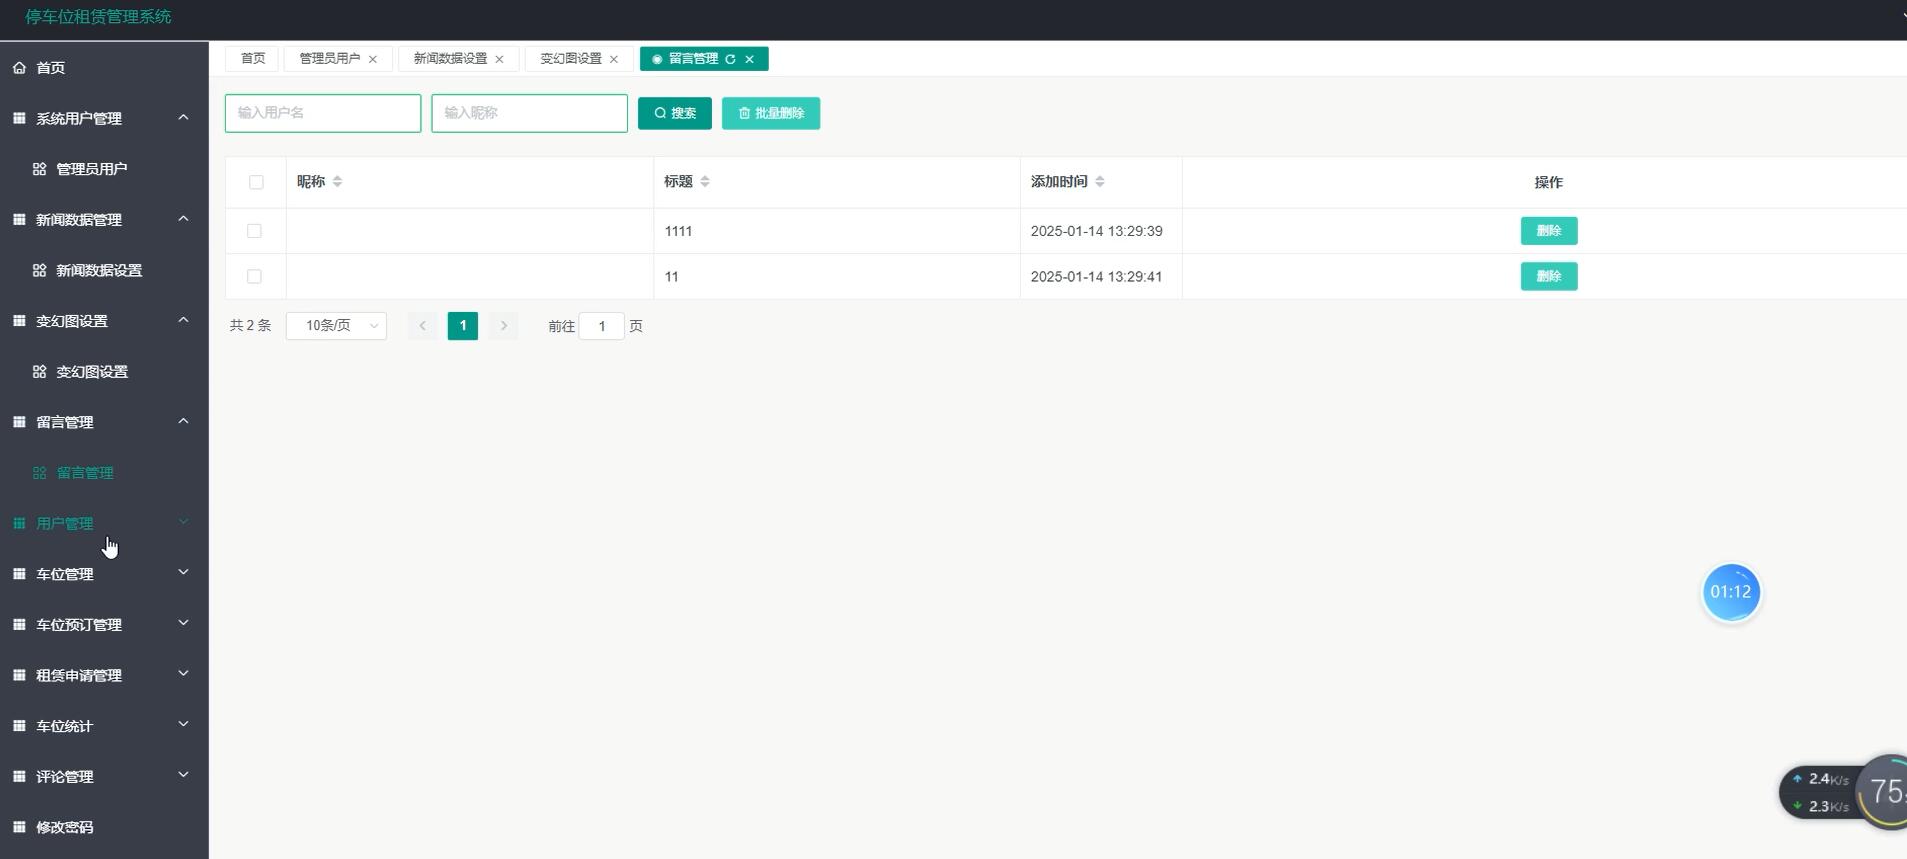The image size is (1907, 859).
Task: Click the timestamp 2025-01-14 13:29:39
Action: tap(1096, 231)
